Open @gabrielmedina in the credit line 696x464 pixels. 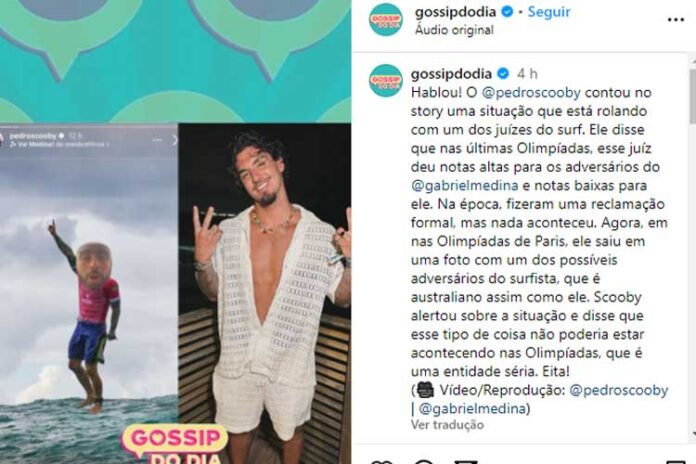(472, 408)
